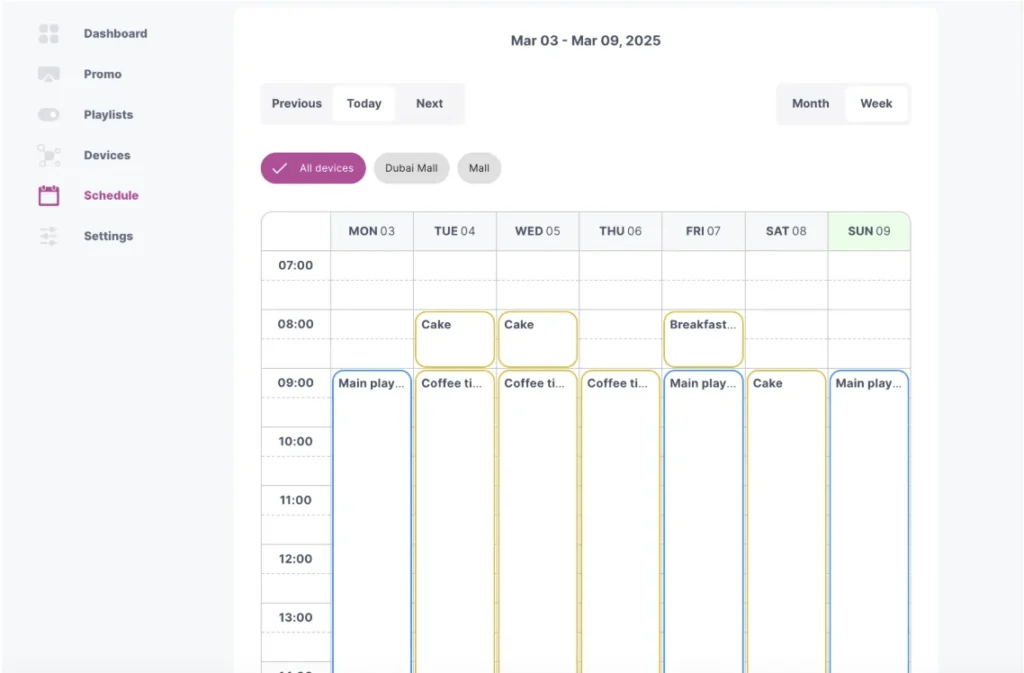Image resolution: width=1024 pixels, height=673 pixels.
Task: Jump to Today in the schedule
Action: [x=364, y=103]
